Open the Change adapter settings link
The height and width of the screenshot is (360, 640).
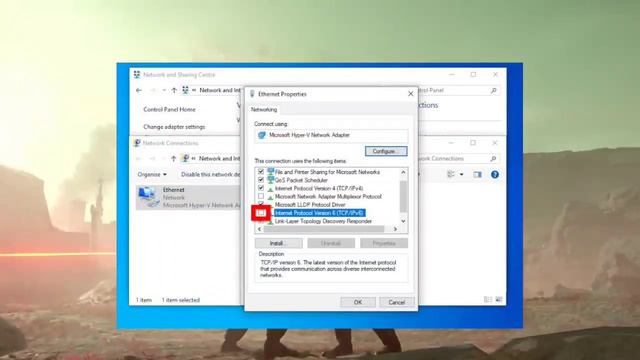(x=174, y=127)
